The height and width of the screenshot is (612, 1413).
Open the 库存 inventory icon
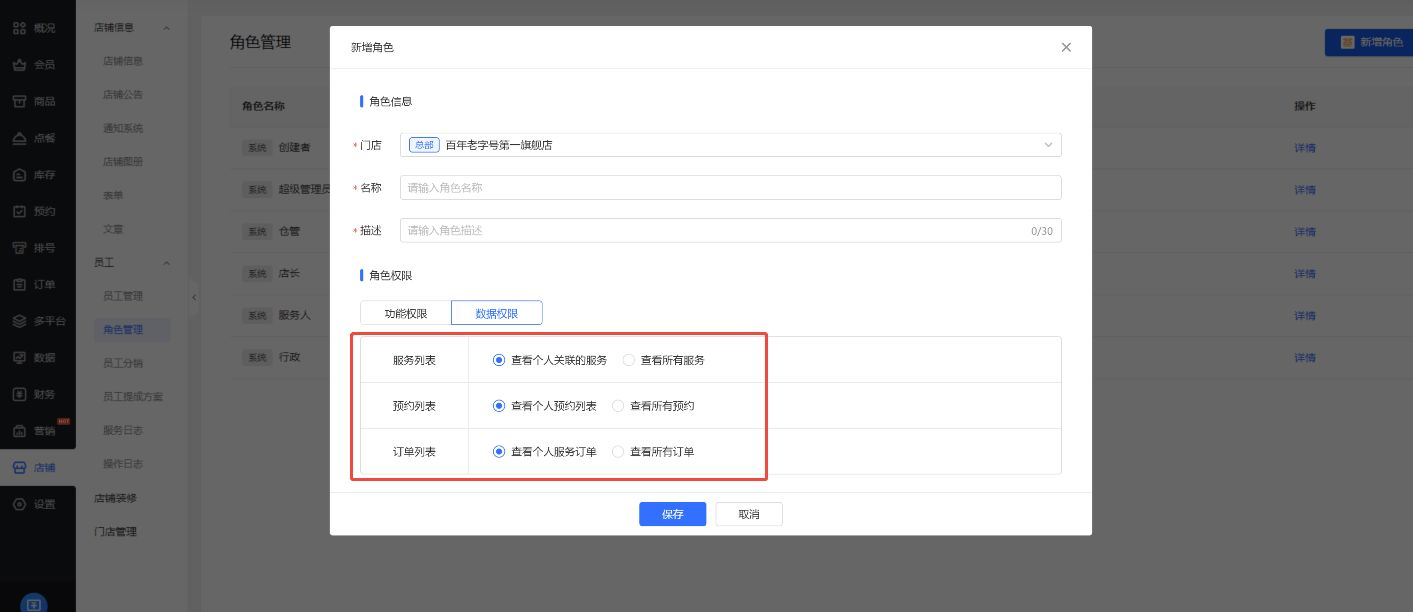click(x=19, y=175)
